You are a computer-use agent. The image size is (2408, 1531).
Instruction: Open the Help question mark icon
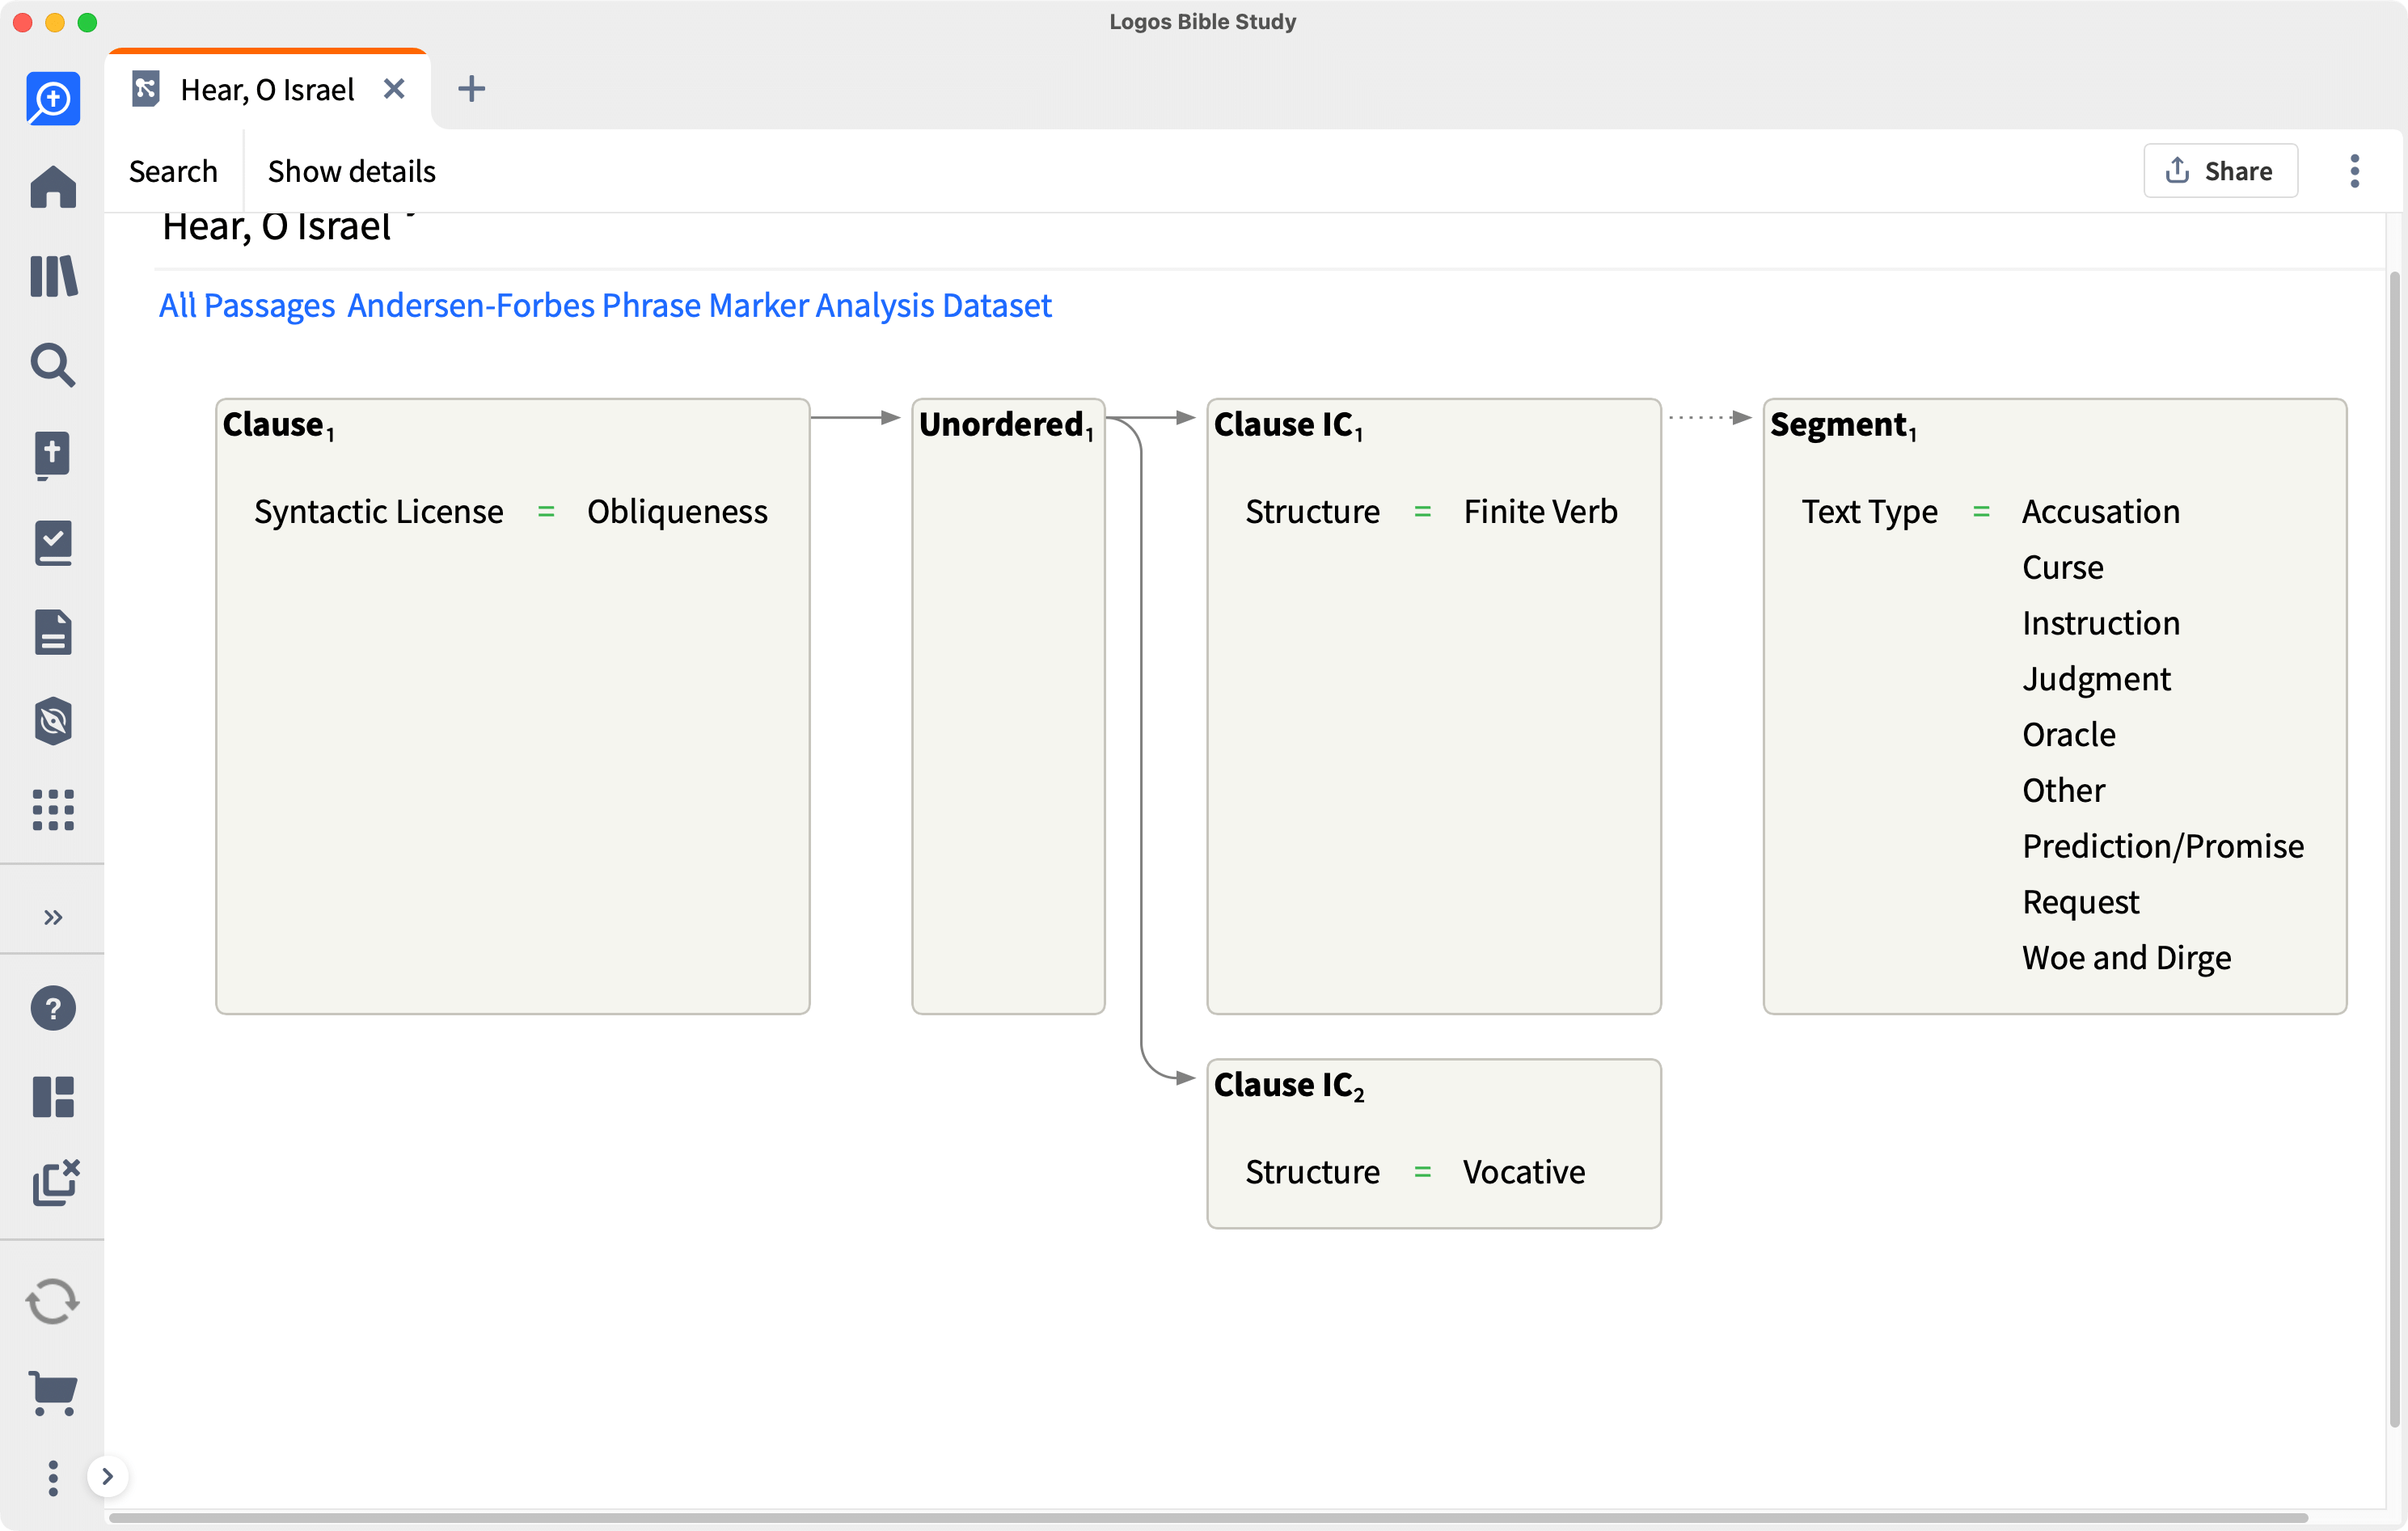coord(53,1008)
